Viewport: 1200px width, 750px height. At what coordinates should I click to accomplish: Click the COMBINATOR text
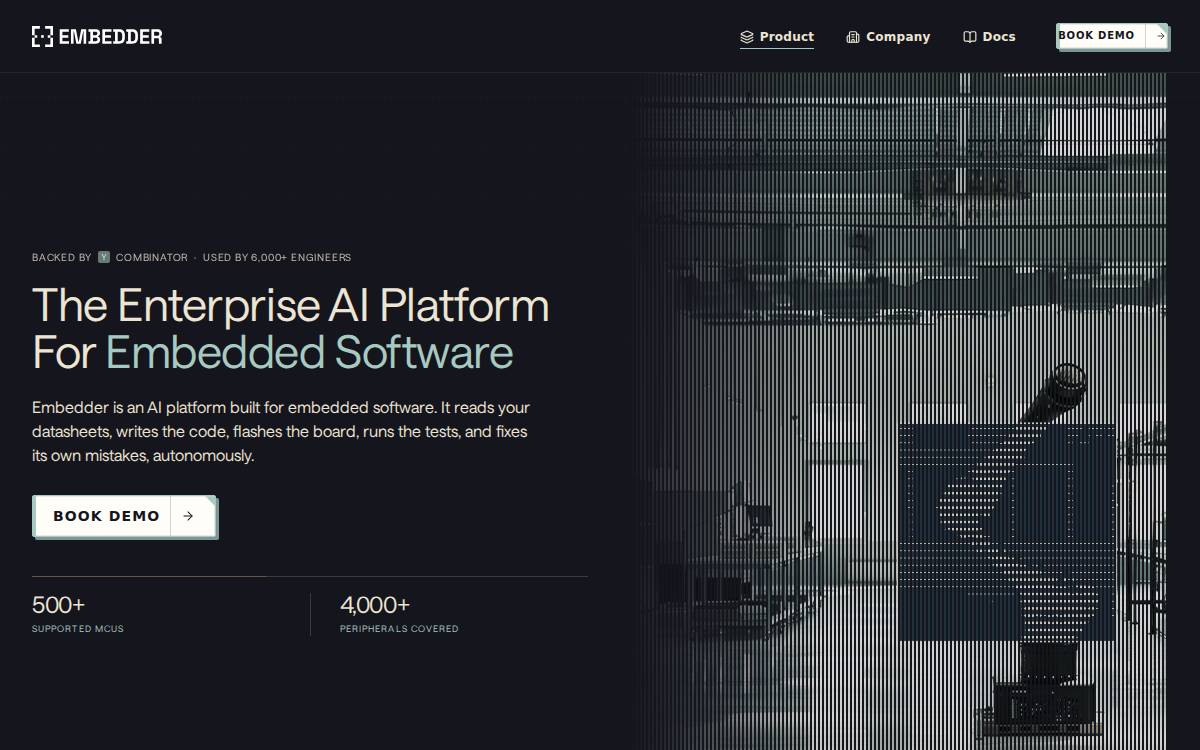point(152,257)
